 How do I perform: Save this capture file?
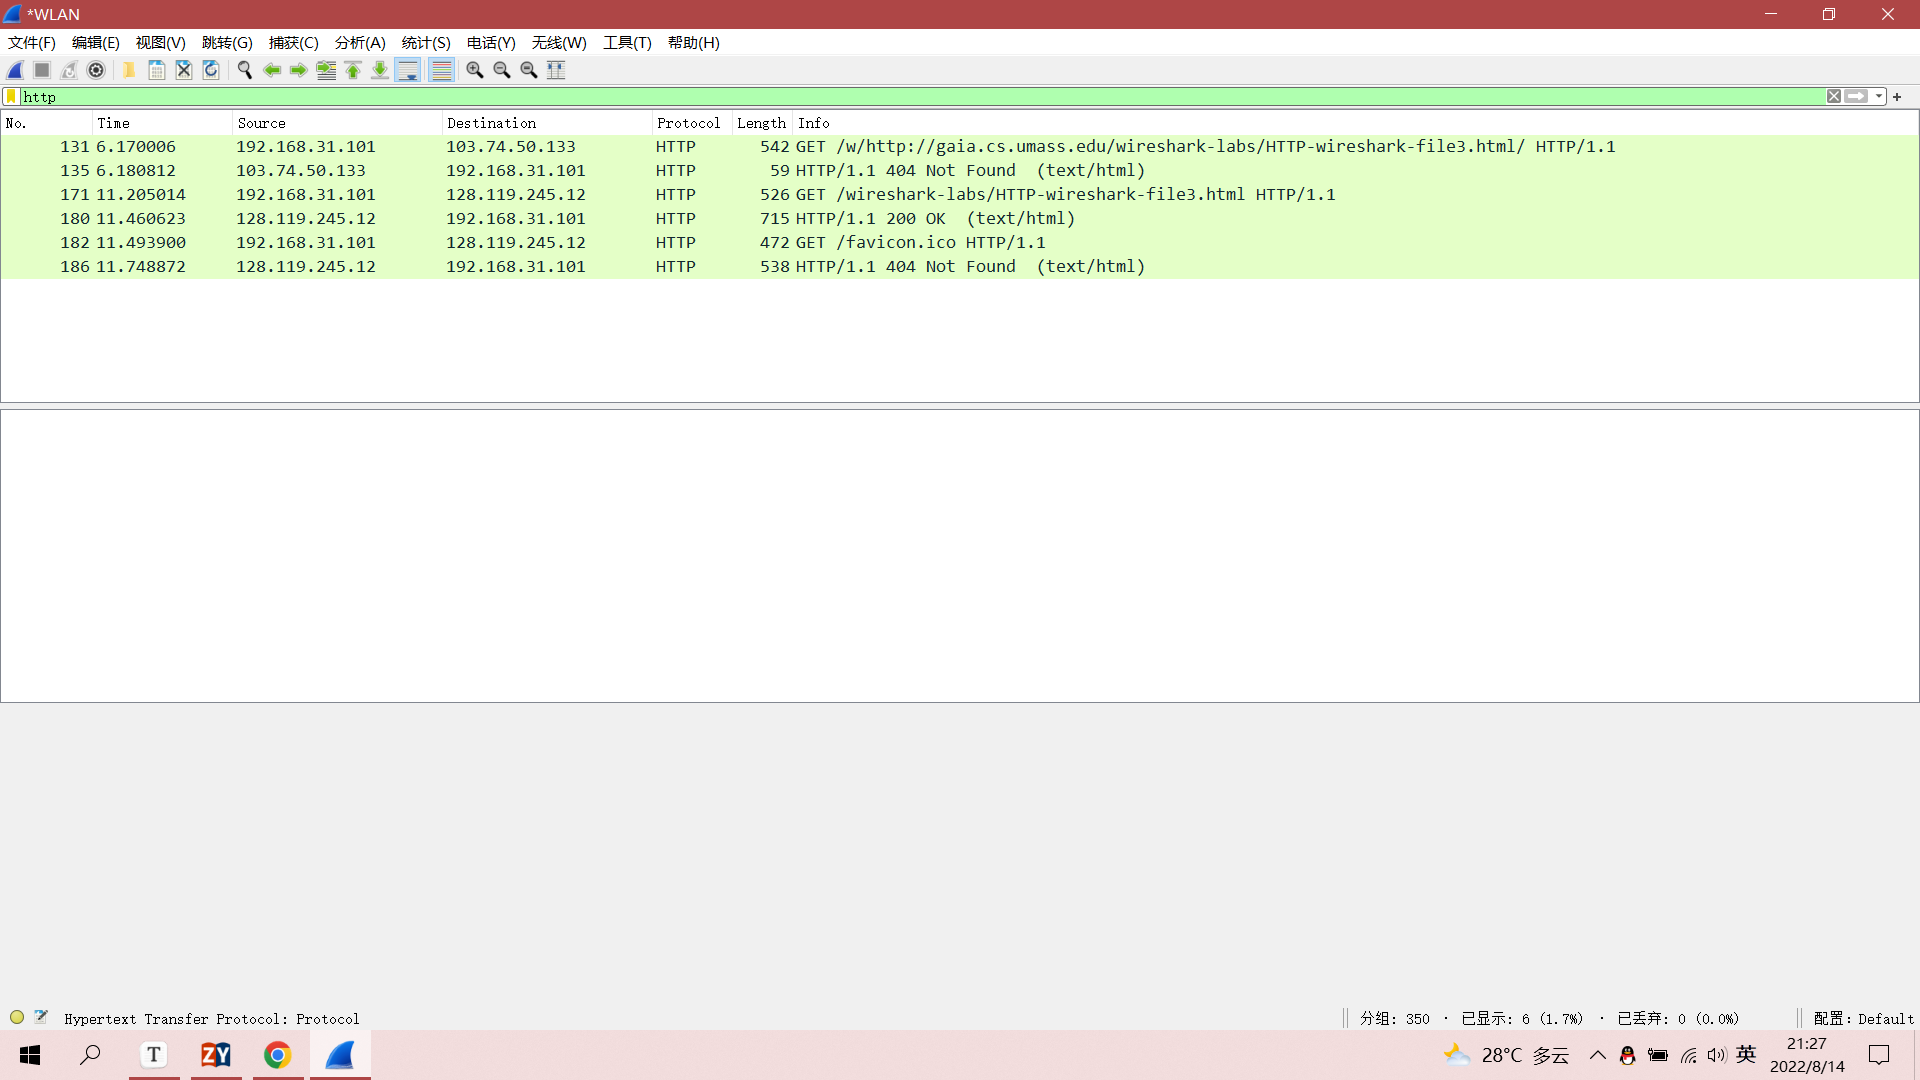(156, 70)
